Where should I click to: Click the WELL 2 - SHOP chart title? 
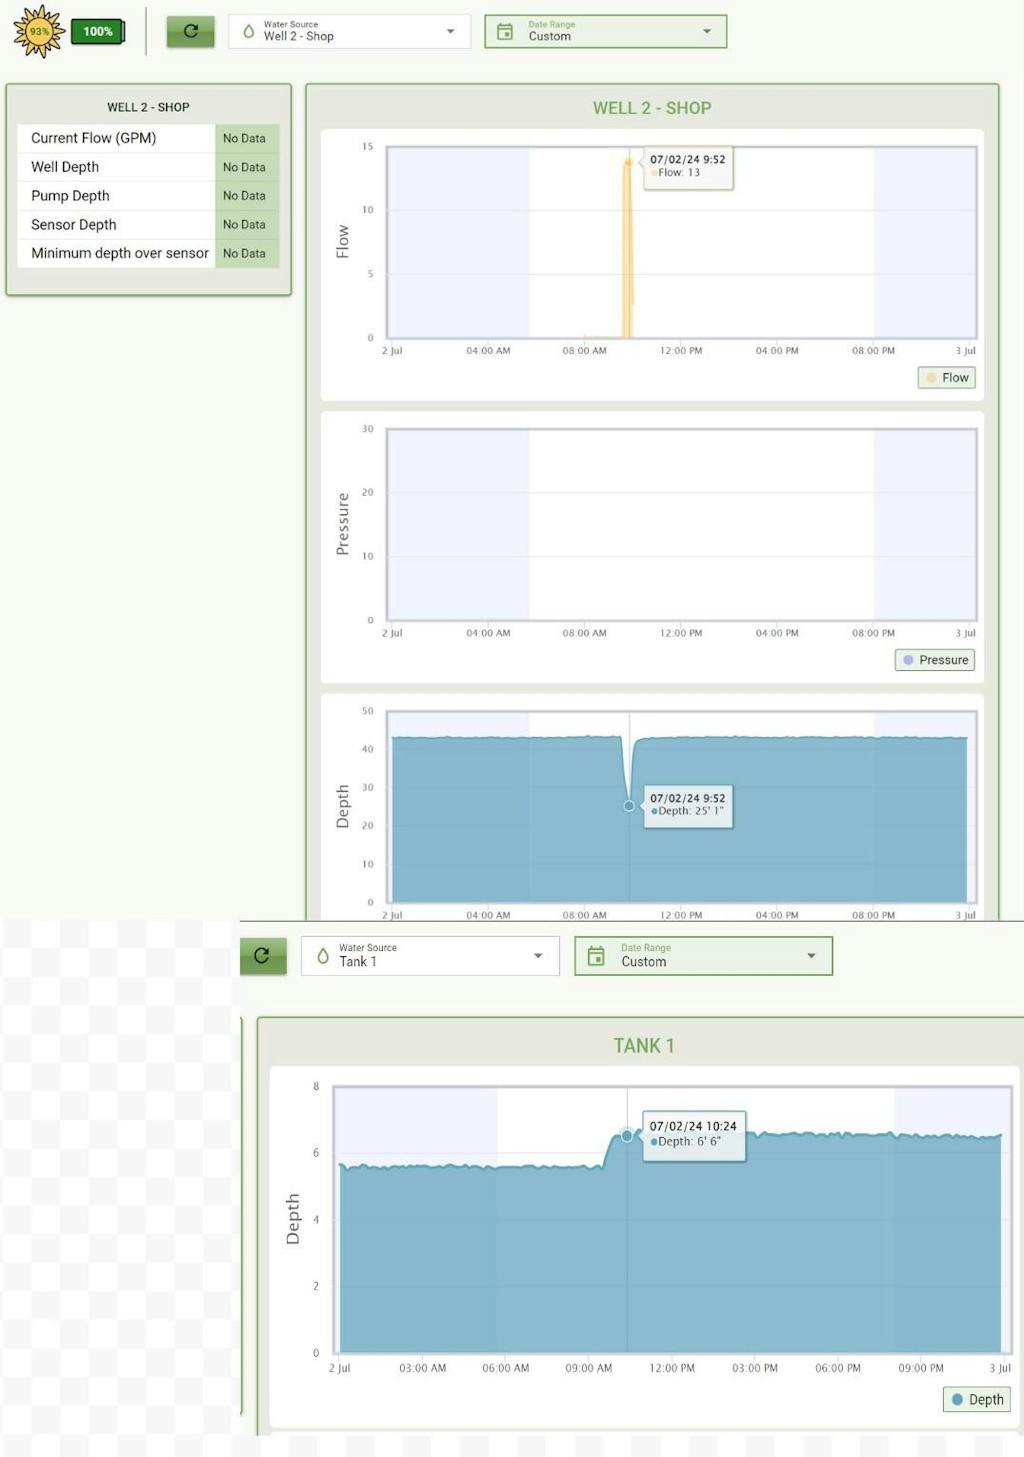point(652,108)
